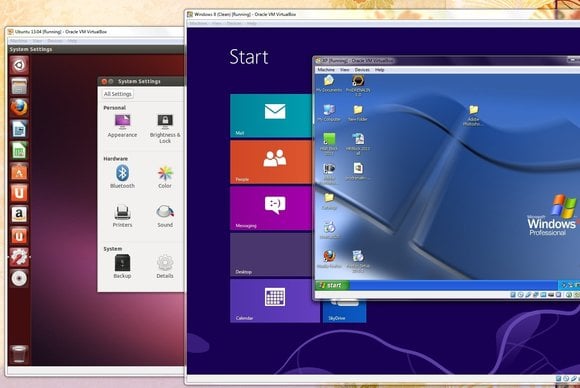This screenshot has width=580, height=388.
Task: Open the Color hardware settings
Action: click(165, 177)
